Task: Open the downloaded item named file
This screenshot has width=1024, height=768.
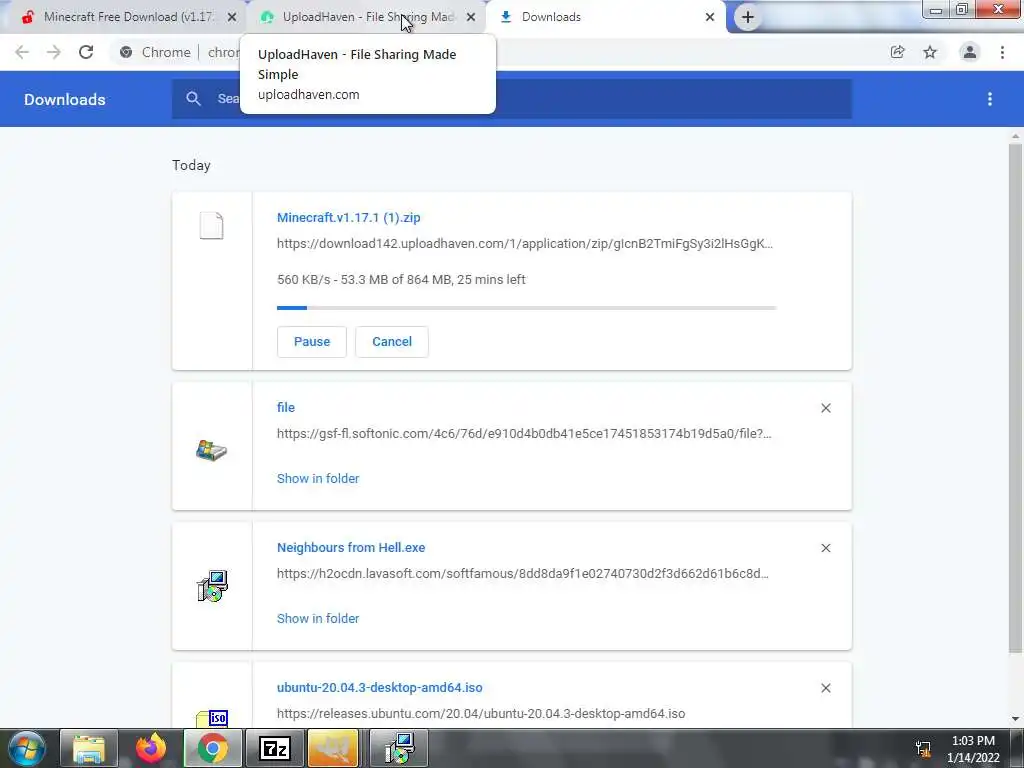Action: [x=285, y=408]
